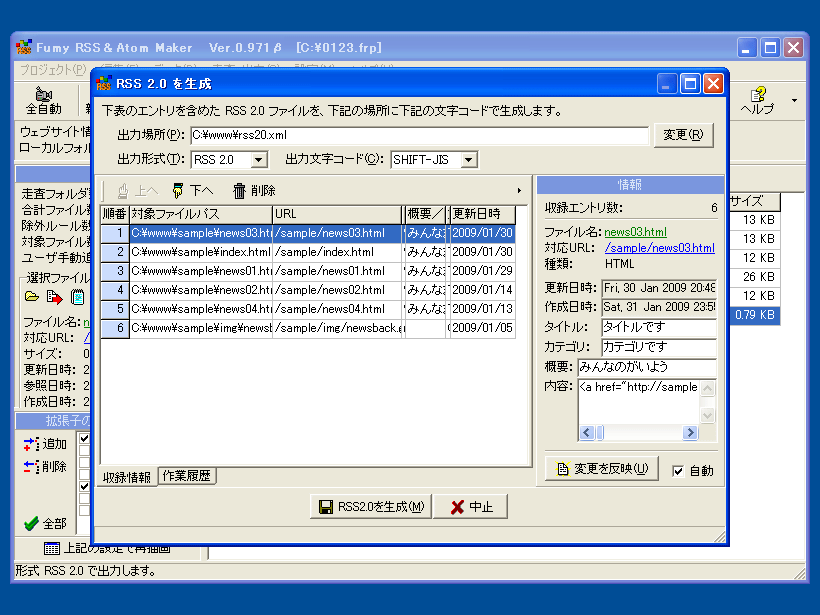Maximize the RSS 2.0 を生成 dialog
Screen dimensions: 820x615
tap(690, 84)
